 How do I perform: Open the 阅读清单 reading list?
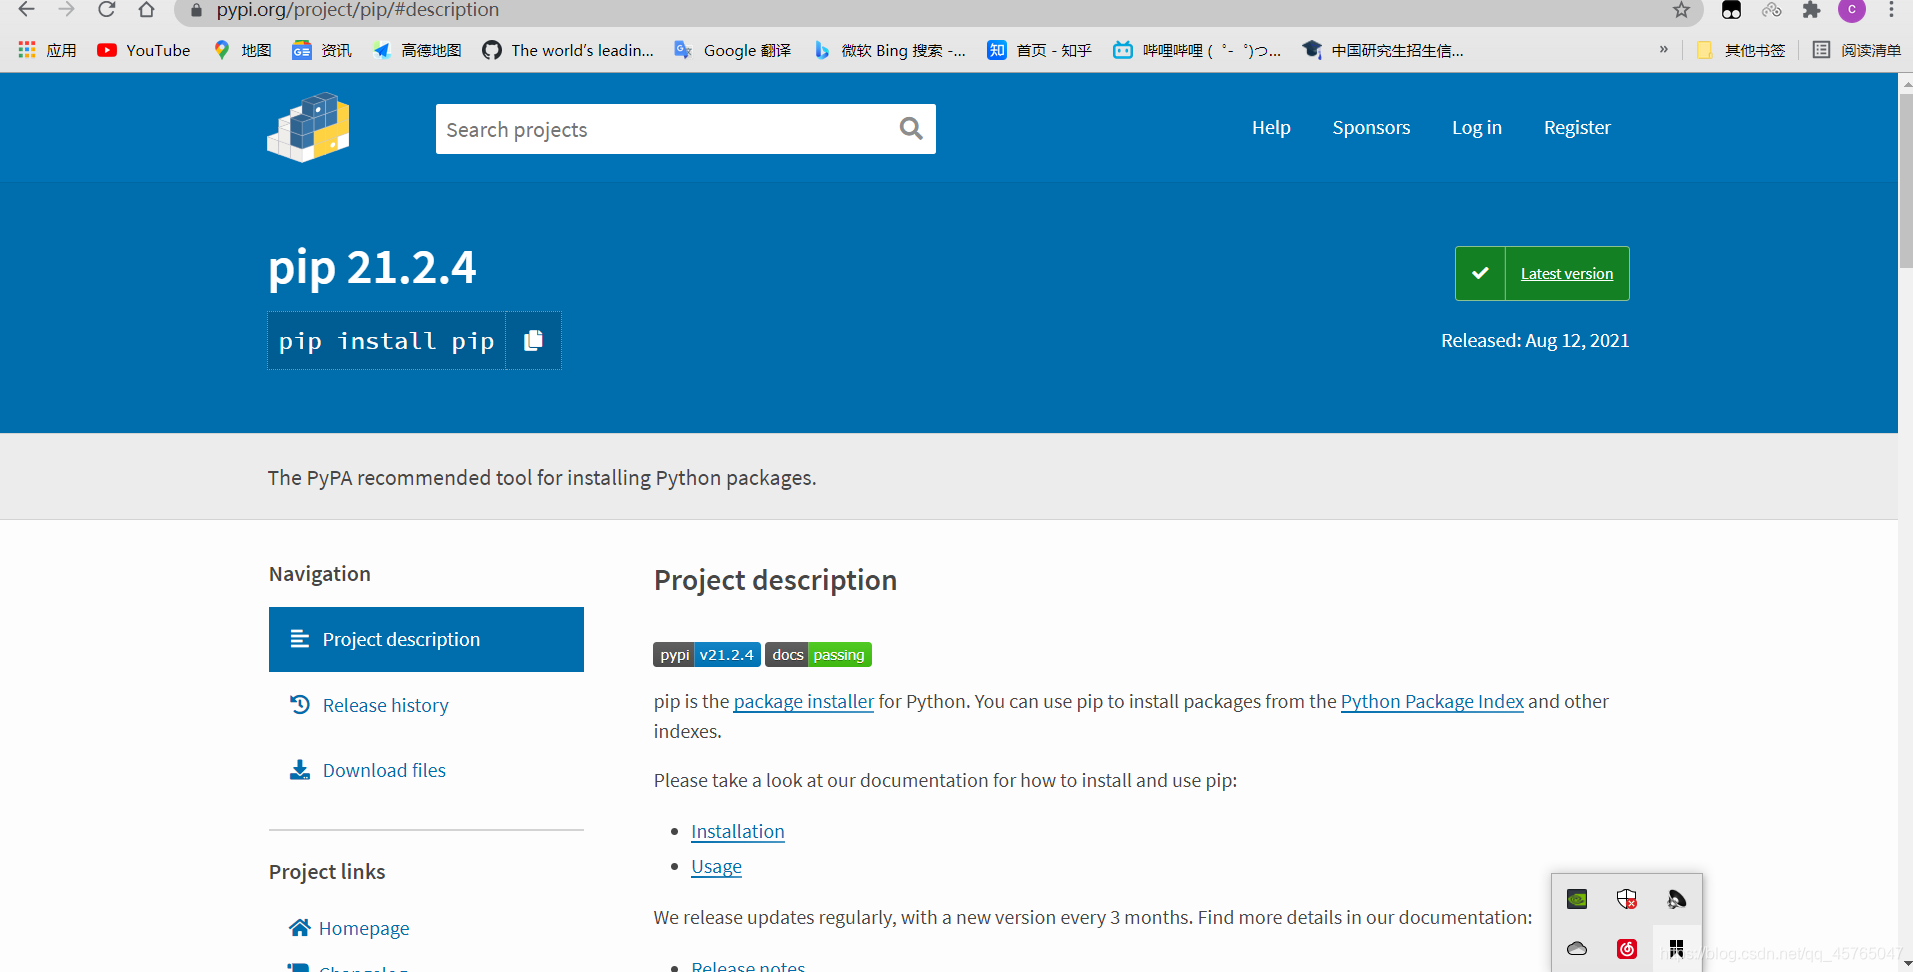point(1857,50)
